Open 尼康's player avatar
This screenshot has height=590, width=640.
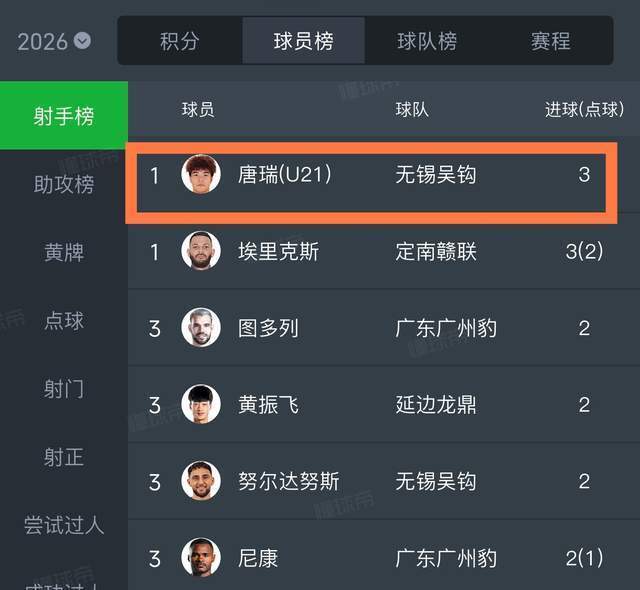tap(201, 558)
